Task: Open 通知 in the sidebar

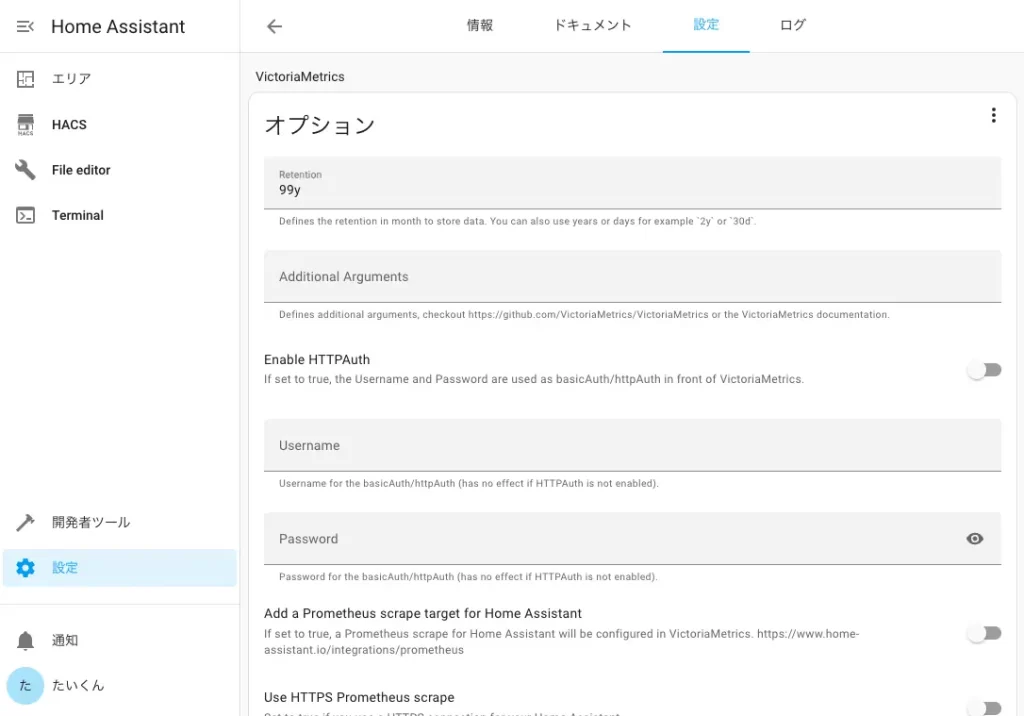Action: (120, 640)
